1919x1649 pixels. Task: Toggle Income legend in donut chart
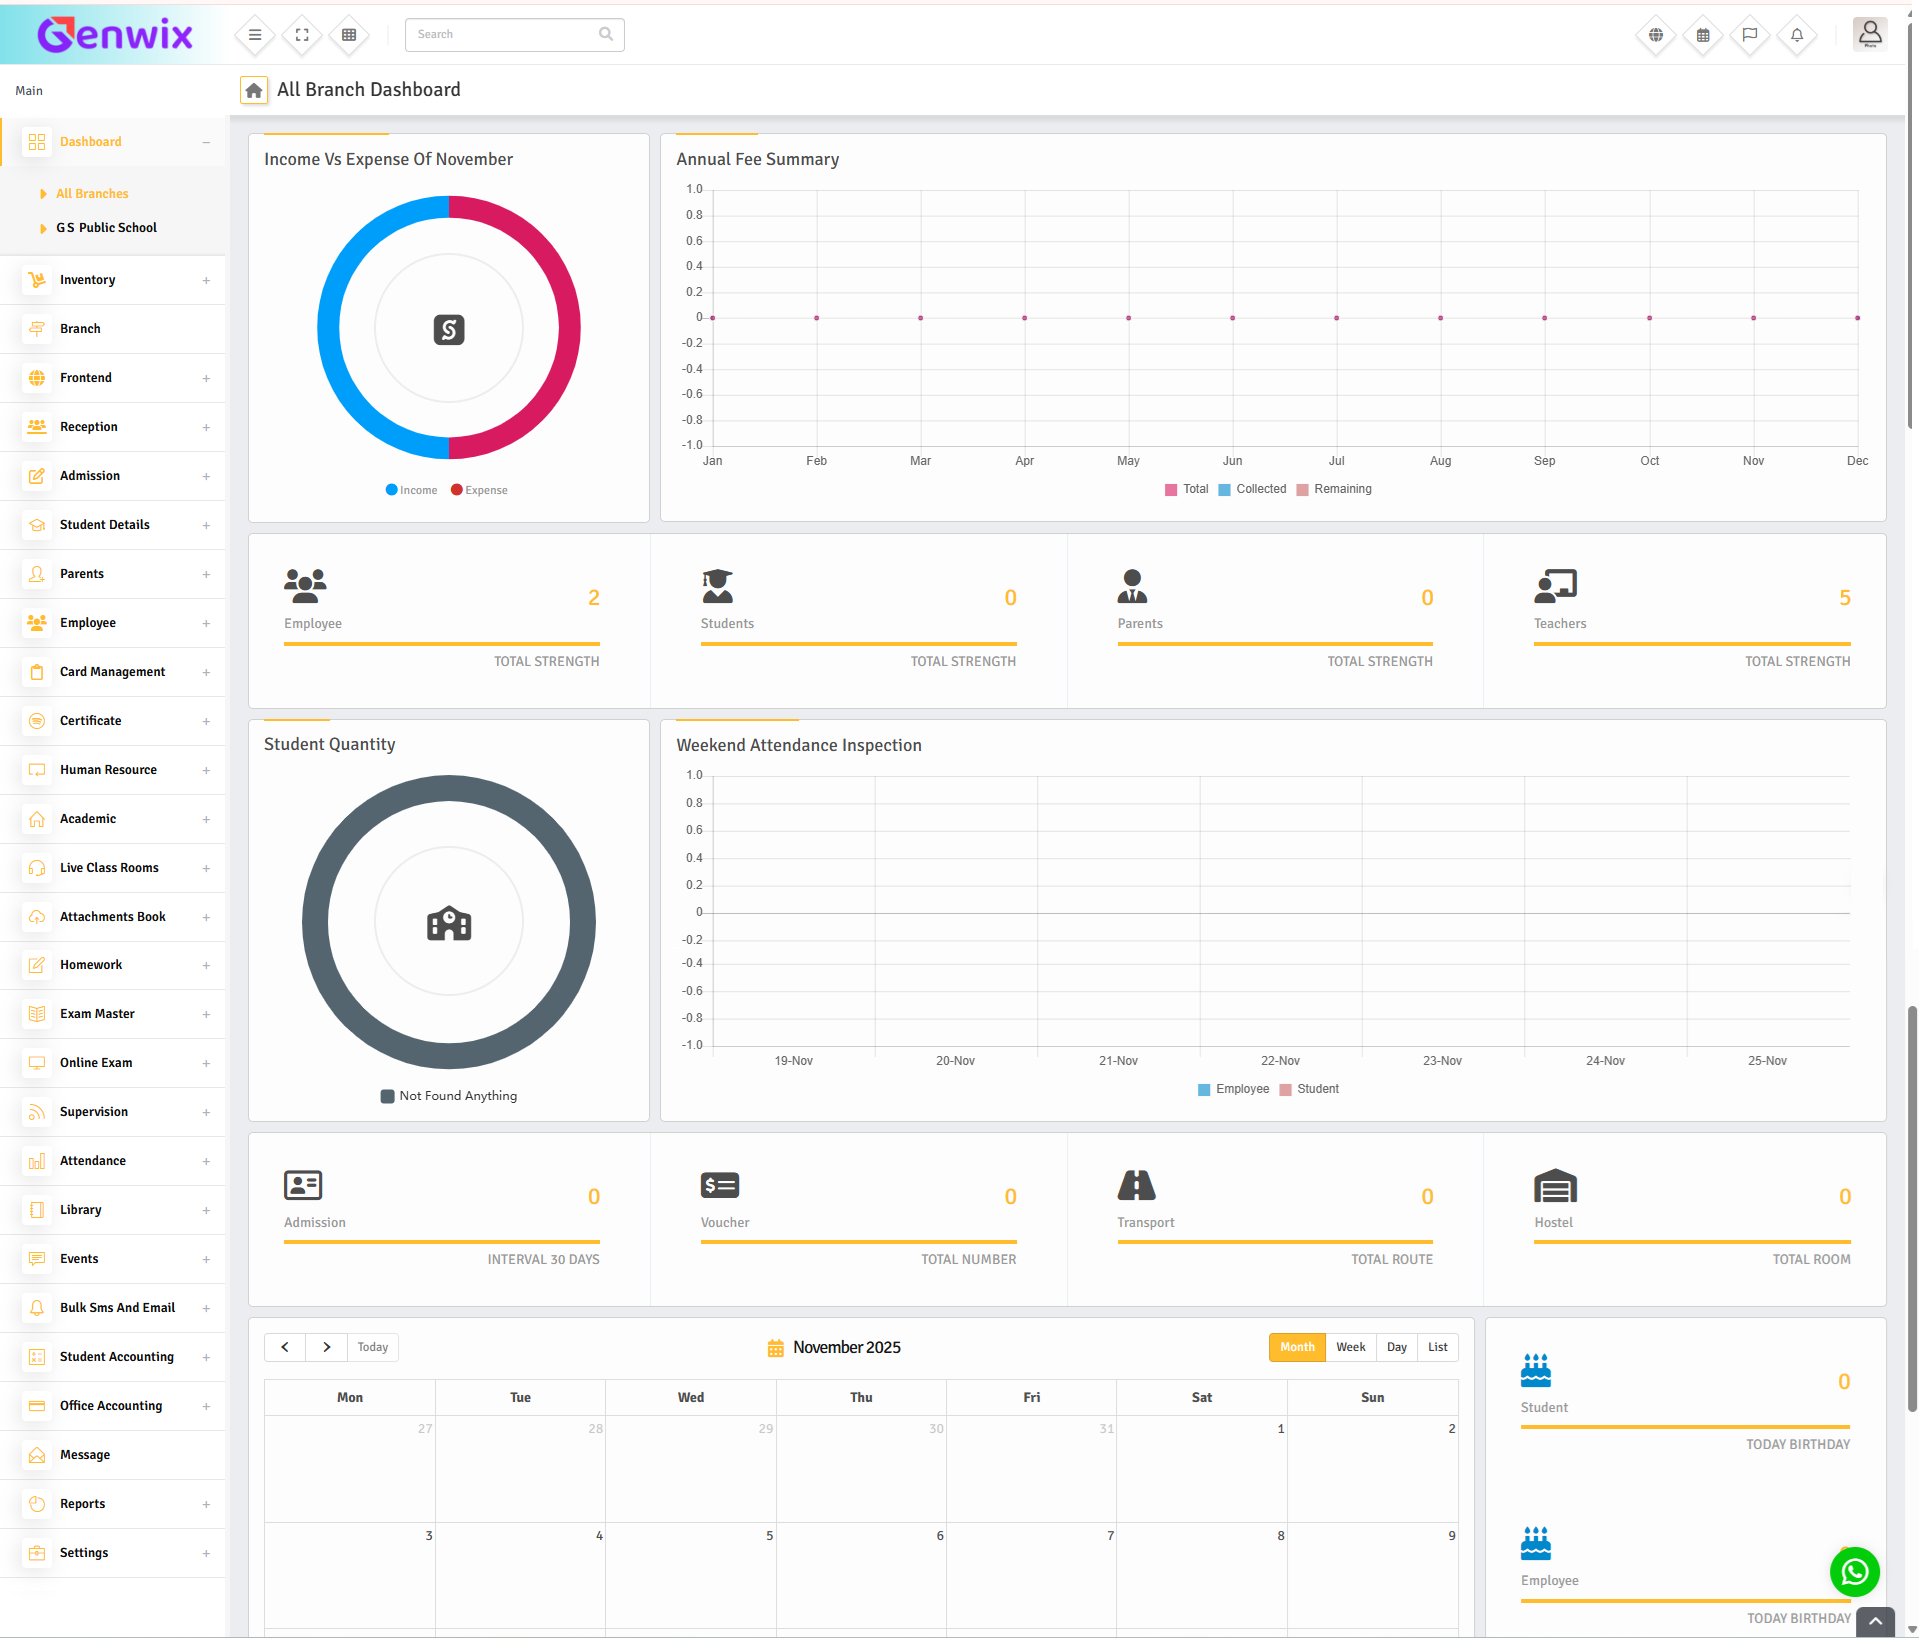pos(411,490)
